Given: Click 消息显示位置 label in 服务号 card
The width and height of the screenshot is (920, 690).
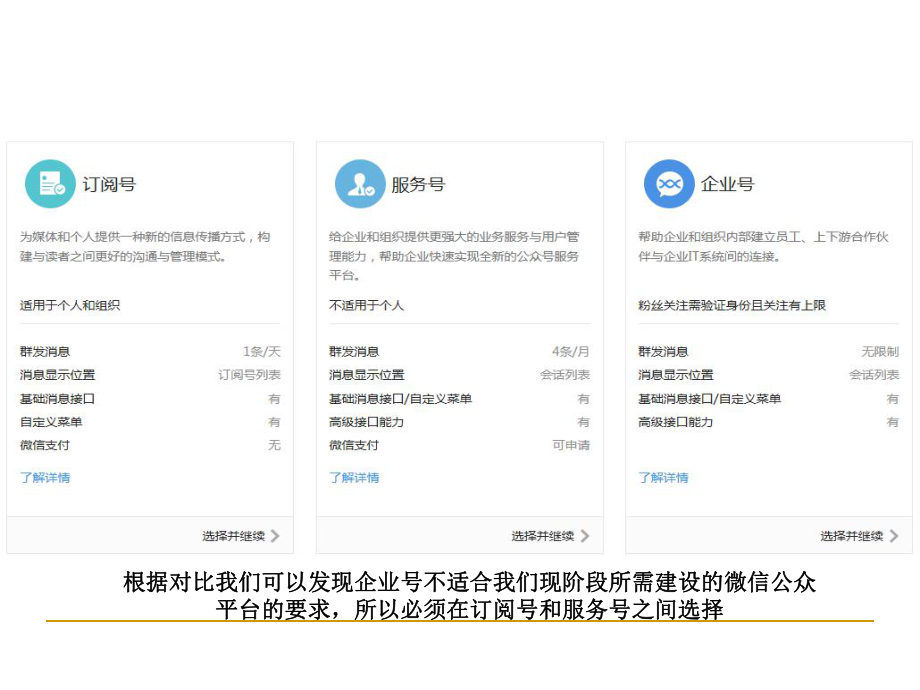Looking at the screenshot, I should click(x=367, y=374).
